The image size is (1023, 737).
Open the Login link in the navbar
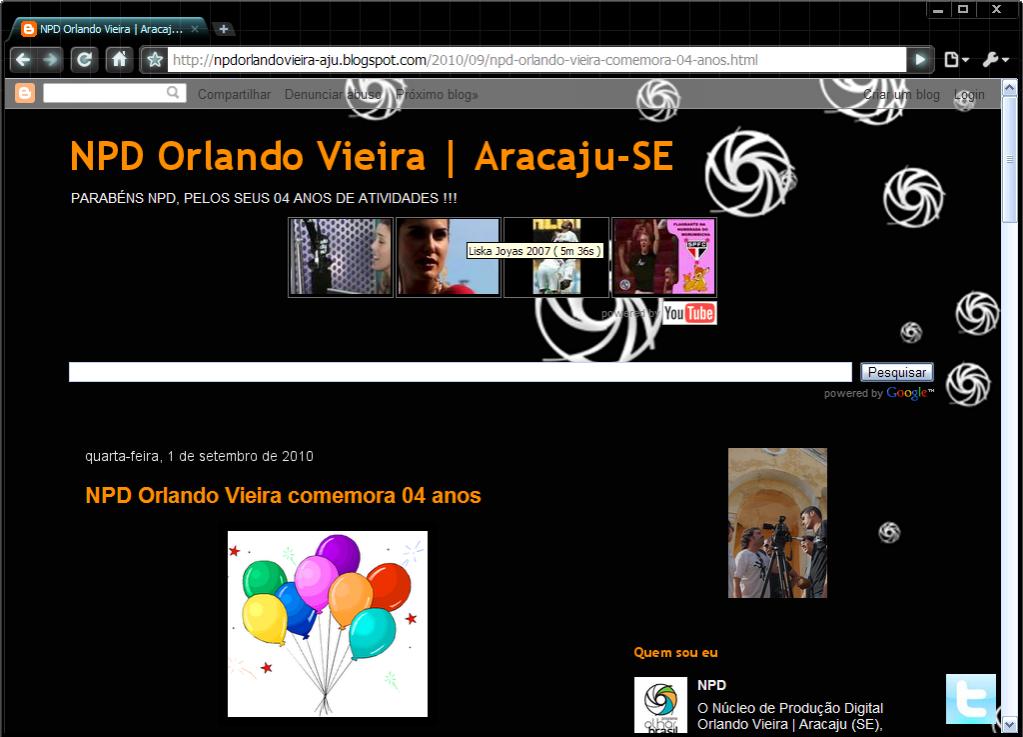[969, 95]
